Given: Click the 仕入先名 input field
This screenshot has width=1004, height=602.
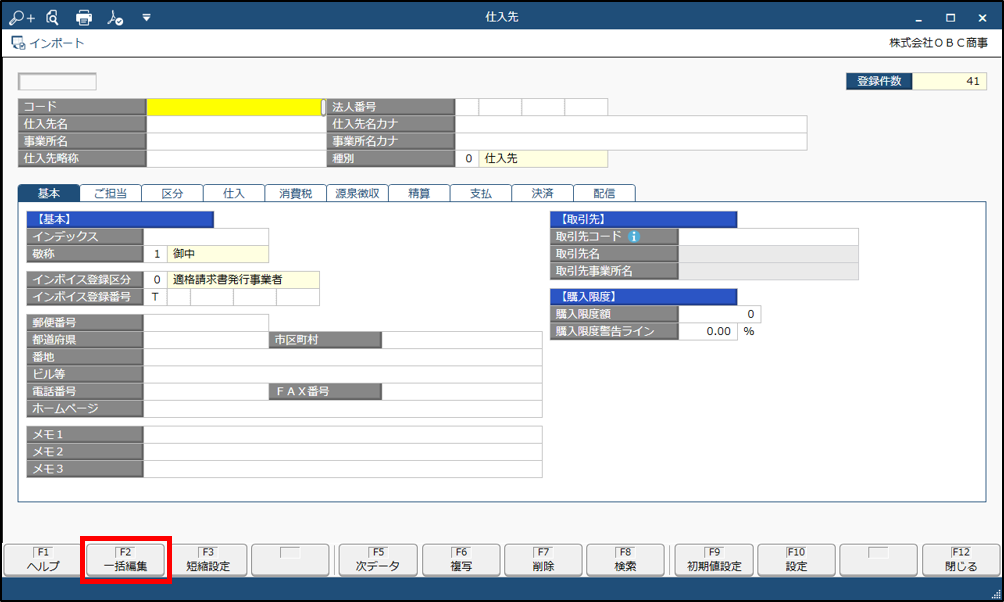Looking at the screenshot, I should click(236, 124).
